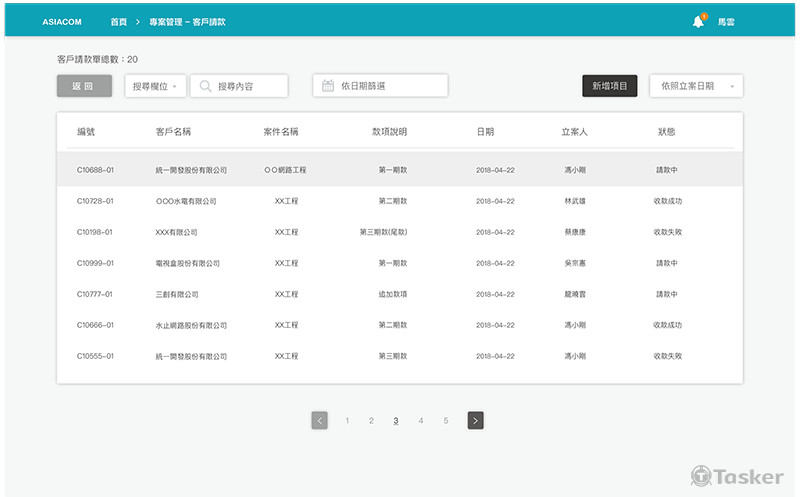Go to previous page with left arrow

(319, 421)
